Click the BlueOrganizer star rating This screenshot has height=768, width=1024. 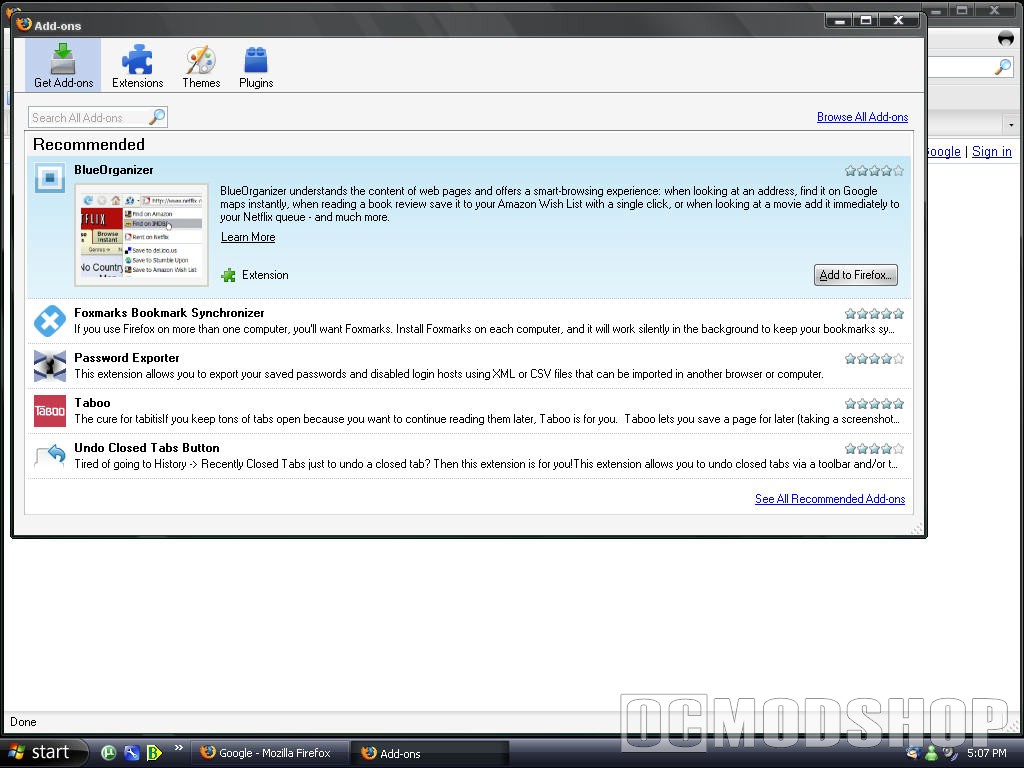tap(874, 171)
